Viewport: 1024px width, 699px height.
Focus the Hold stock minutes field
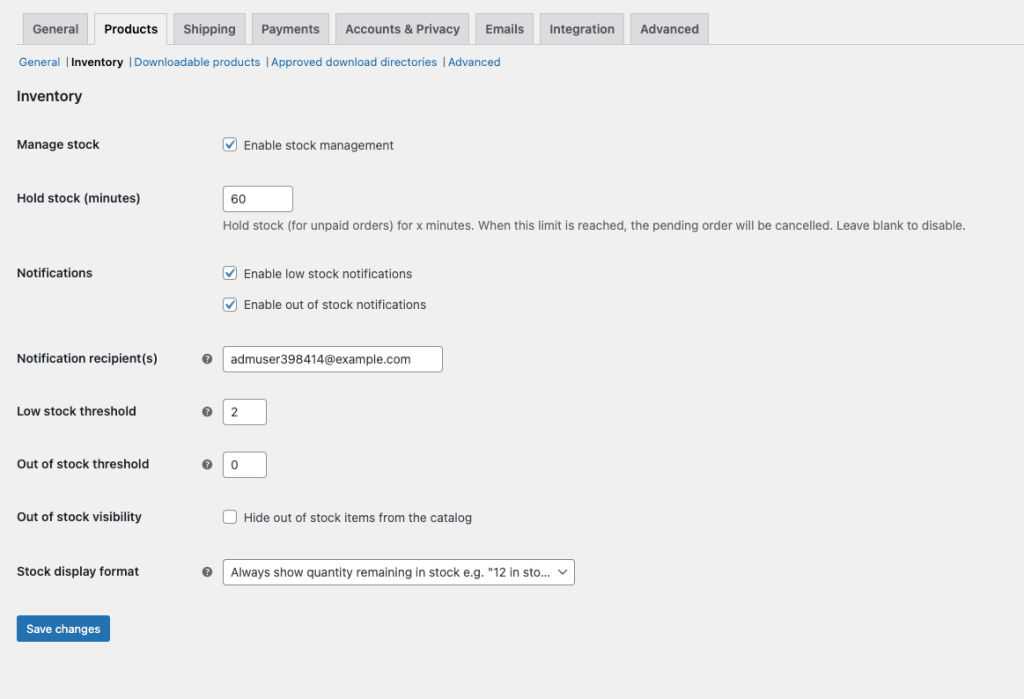(x=258, y=199)
